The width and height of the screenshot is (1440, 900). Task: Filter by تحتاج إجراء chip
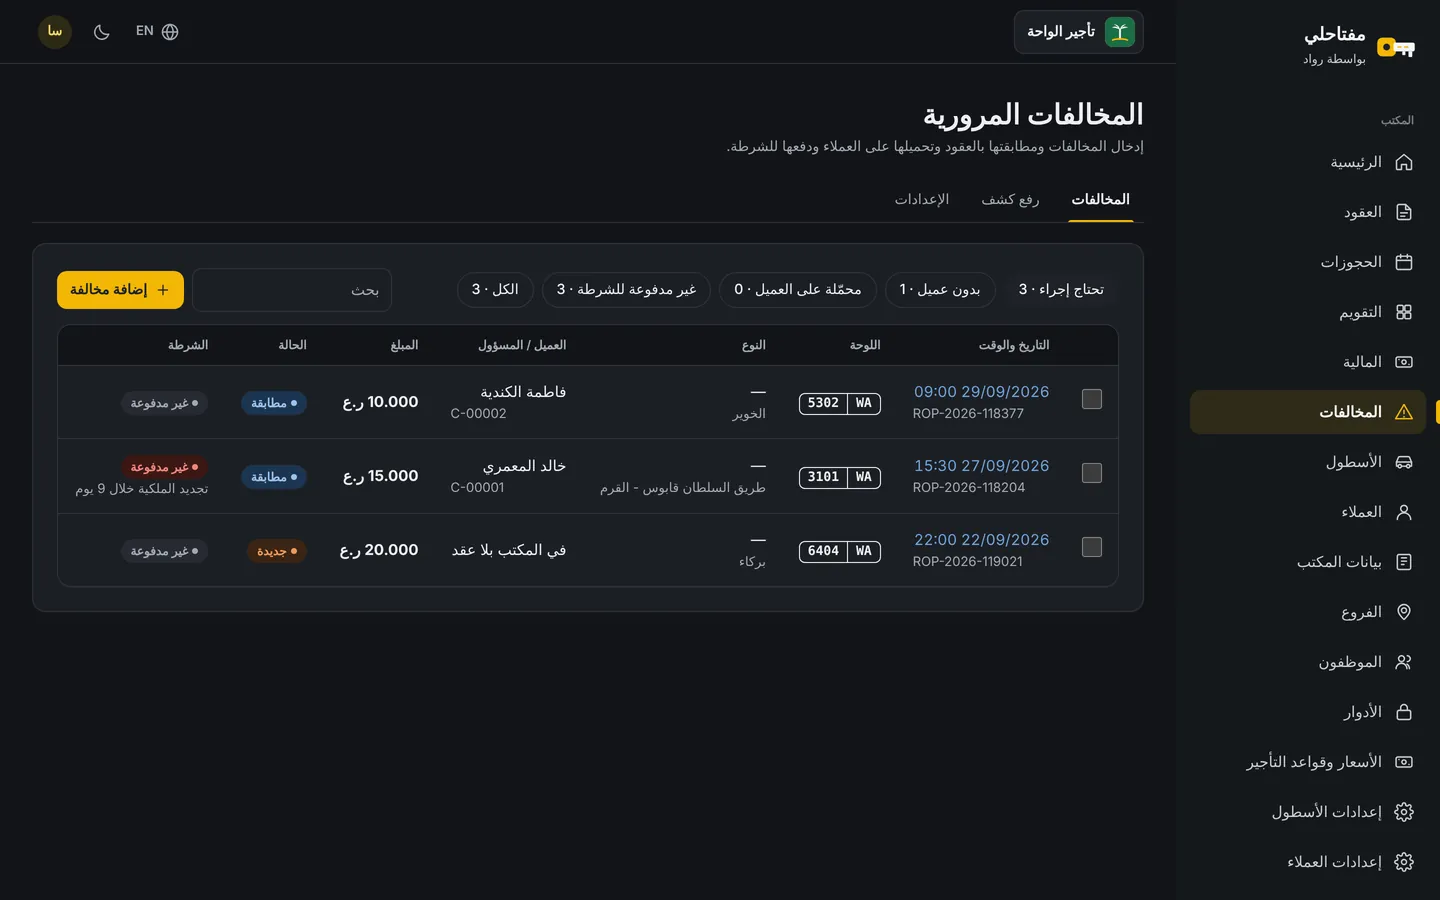(1061, 290)
